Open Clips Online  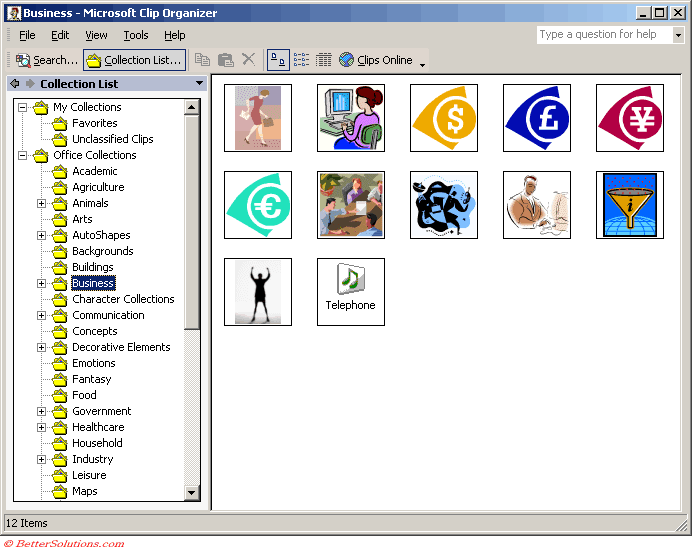click(376, 60)
